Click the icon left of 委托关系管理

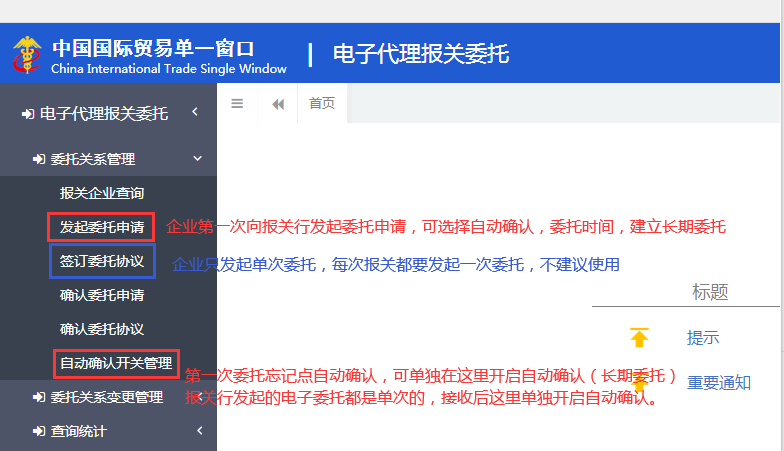pos(38,159)
